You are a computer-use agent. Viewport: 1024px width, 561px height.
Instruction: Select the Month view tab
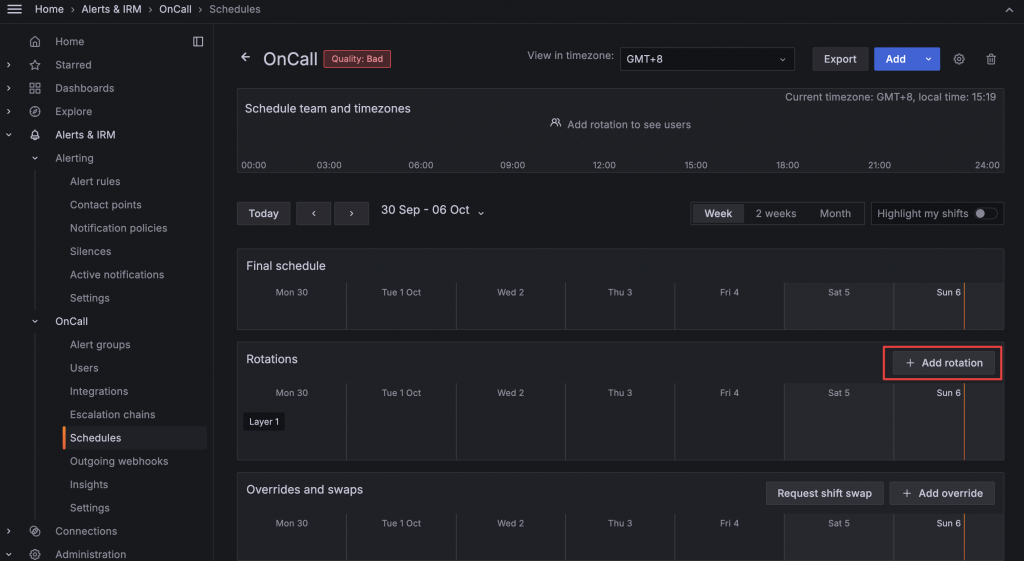[x=835, y=214]
